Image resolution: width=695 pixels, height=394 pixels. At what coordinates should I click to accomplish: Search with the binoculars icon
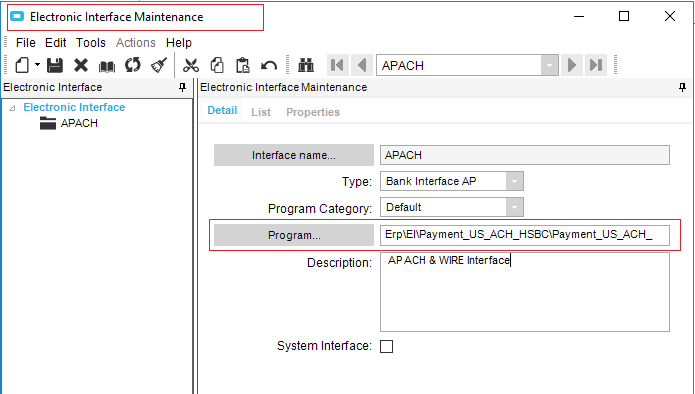306,66
